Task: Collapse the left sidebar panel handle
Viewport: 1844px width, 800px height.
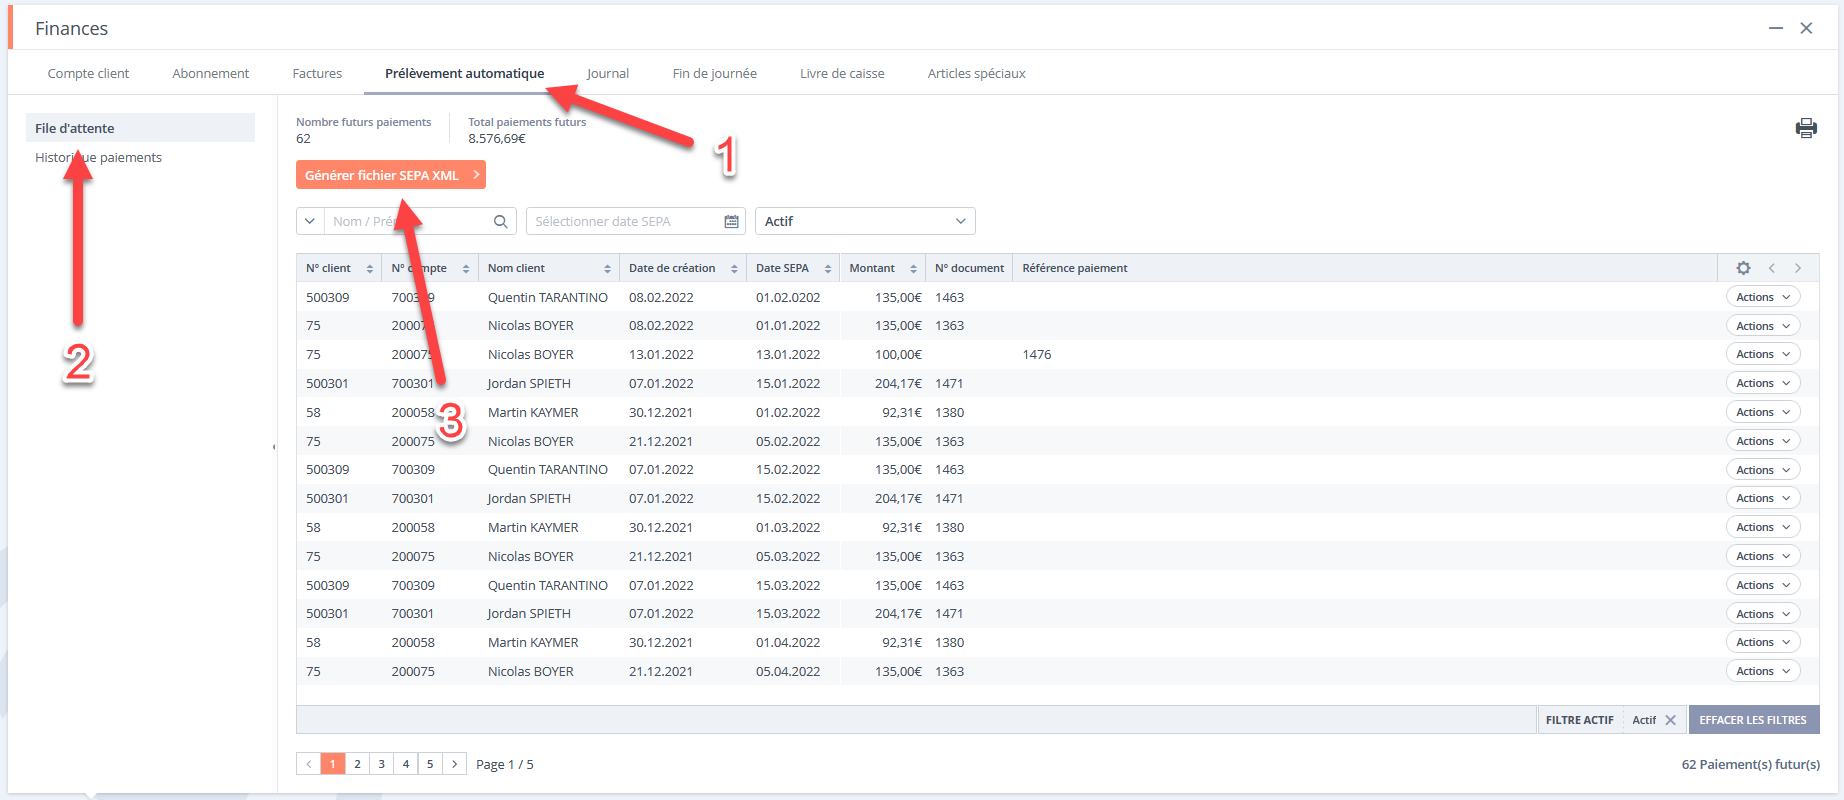Action: (x=274, y=447)
